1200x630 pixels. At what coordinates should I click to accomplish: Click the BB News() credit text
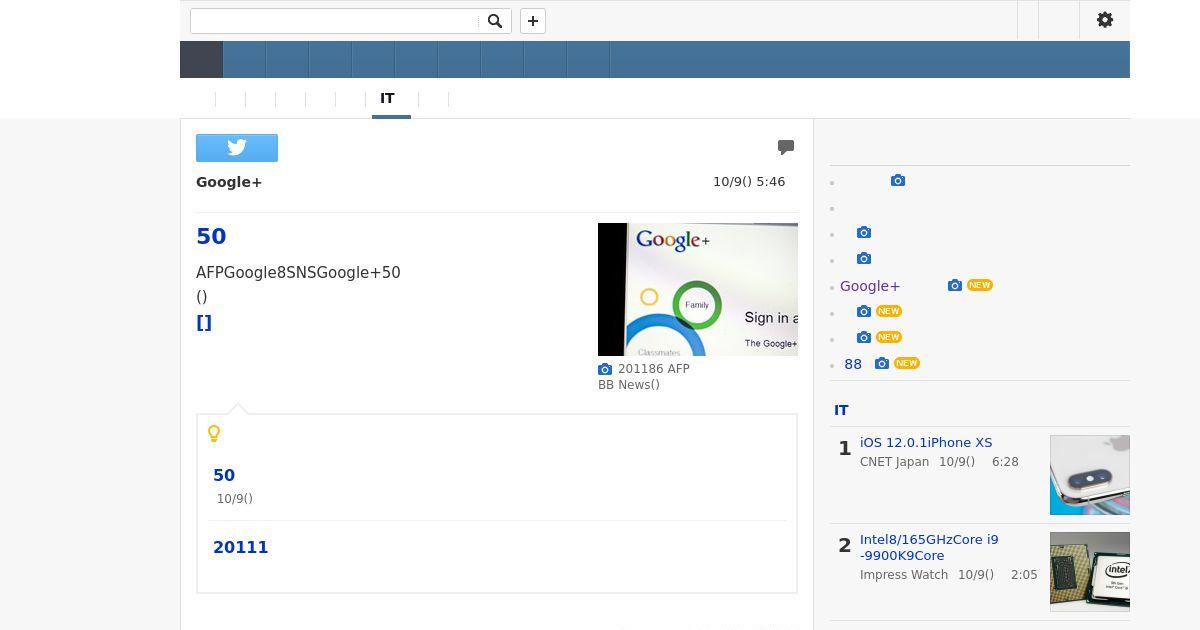[x=629, y=385]
